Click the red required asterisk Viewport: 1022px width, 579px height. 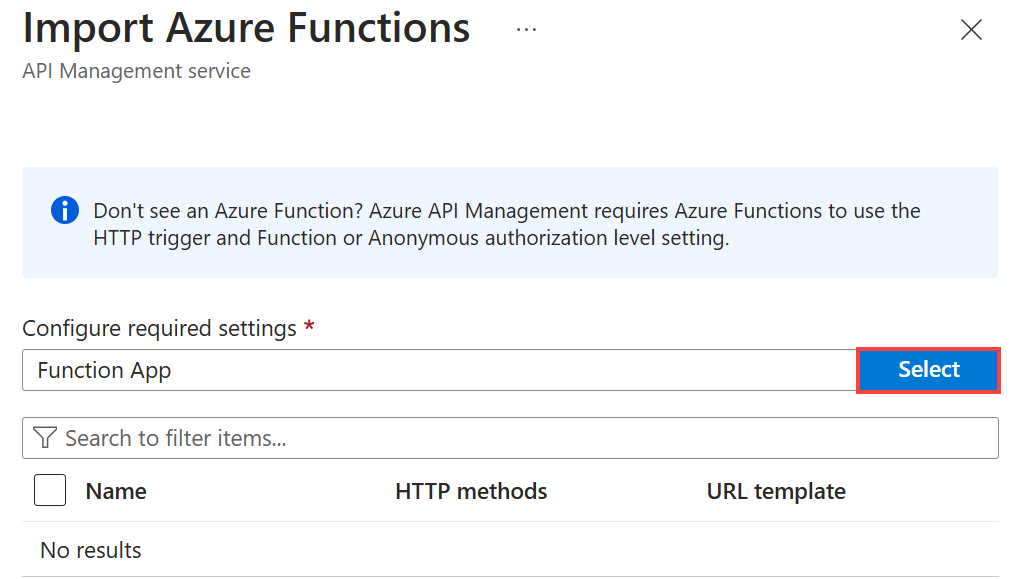(x=309, y=328)
